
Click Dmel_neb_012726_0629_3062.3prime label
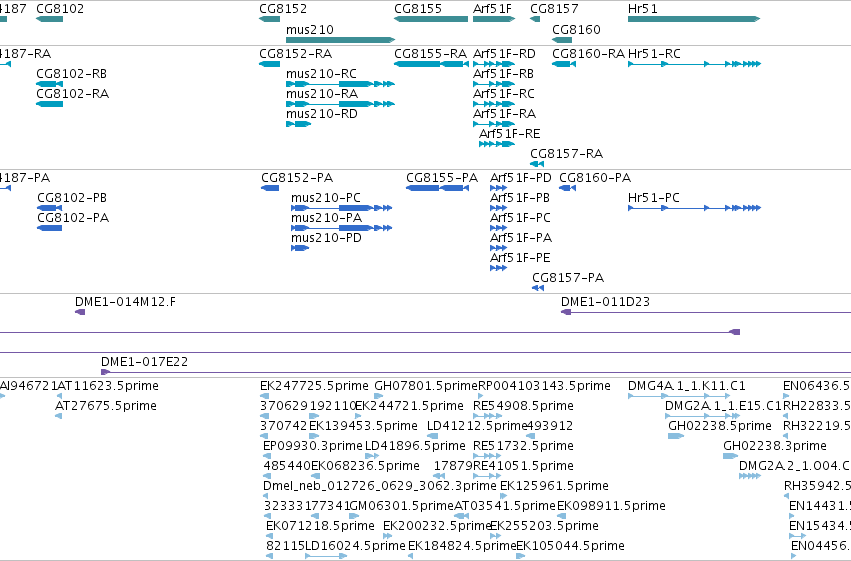(x=380, y=487)
